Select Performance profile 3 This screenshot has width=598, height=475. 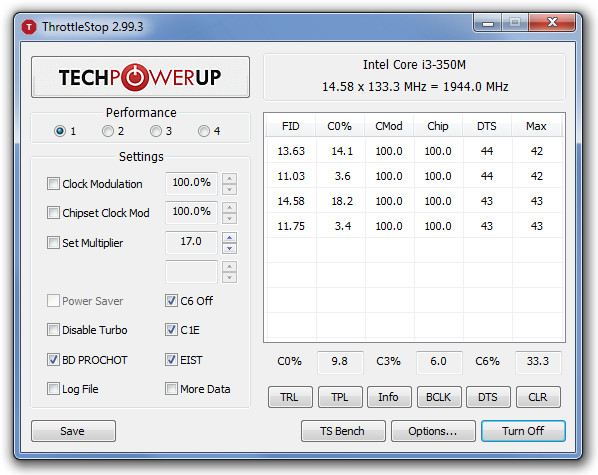pyautogui.click(x=156, y=131)
